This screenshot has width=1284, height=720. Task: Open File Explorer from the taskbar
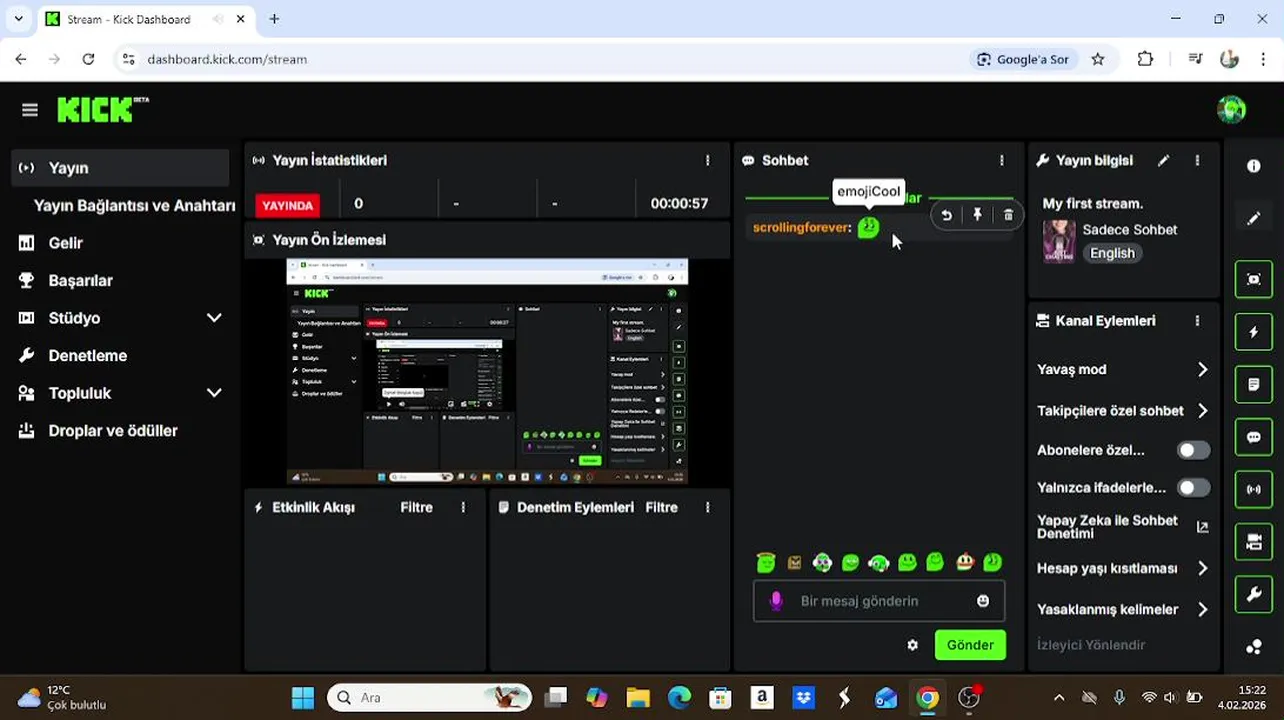pos(638,698)
